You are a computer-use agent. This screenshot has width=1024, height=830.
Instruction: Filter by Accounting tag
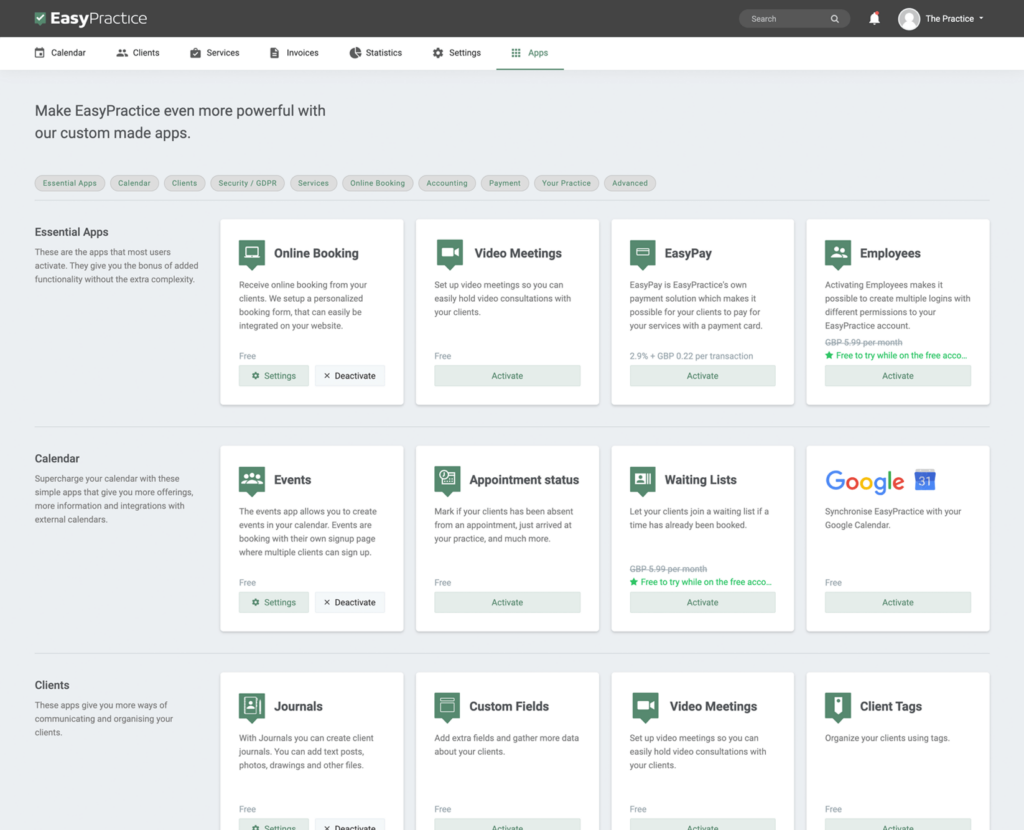tap(447, 183)
